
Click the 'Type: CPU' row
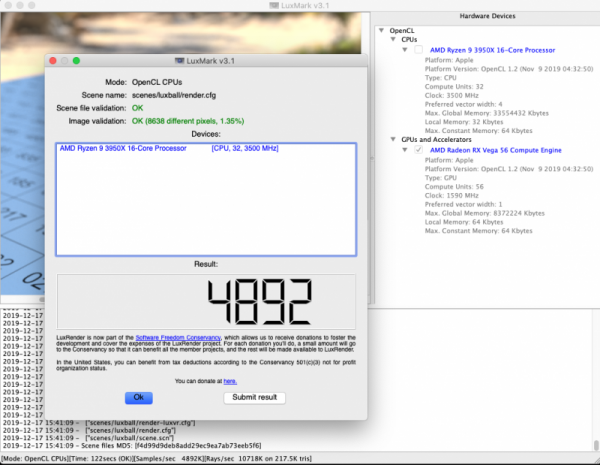coord(440,78)
